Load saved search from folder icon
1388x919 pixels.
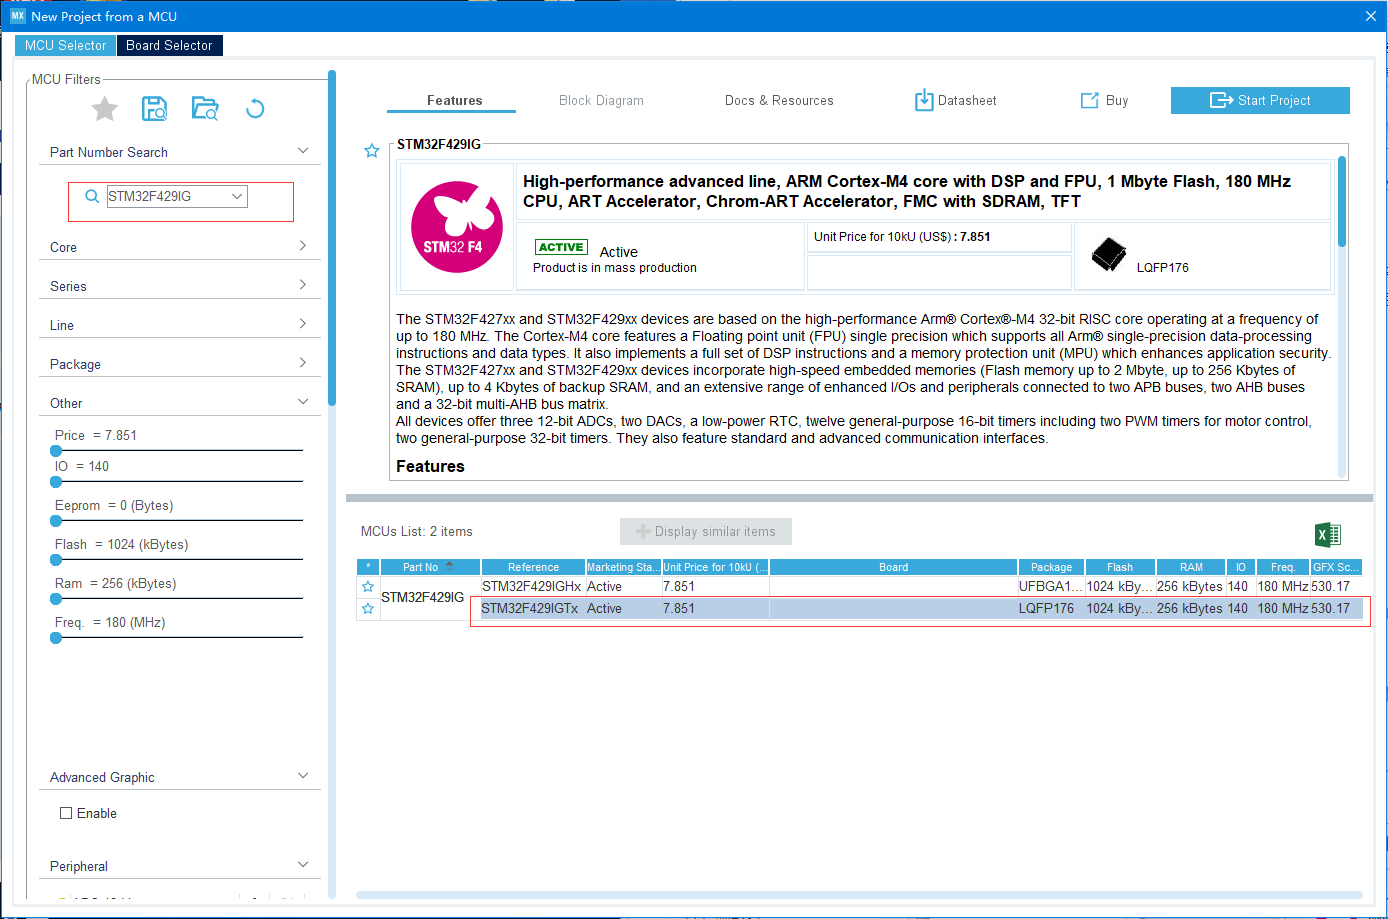(205, 109)
